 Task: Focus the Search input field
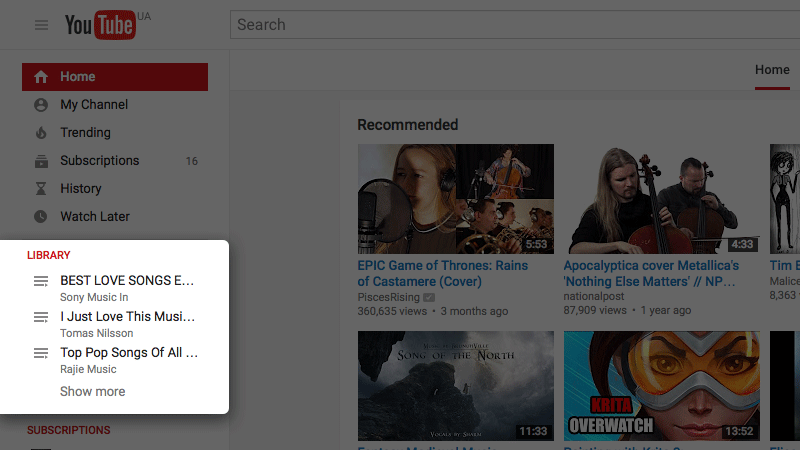click(x=515, y=24)
